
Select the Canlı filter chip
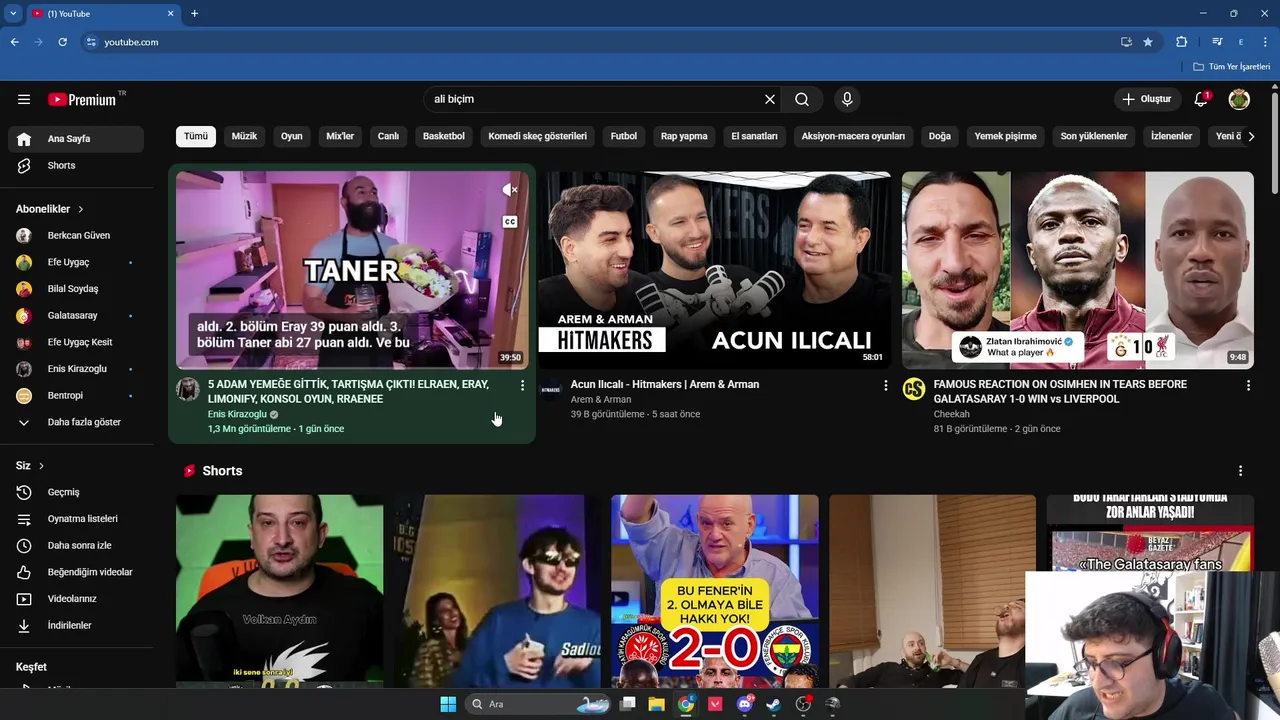[388, 136]
